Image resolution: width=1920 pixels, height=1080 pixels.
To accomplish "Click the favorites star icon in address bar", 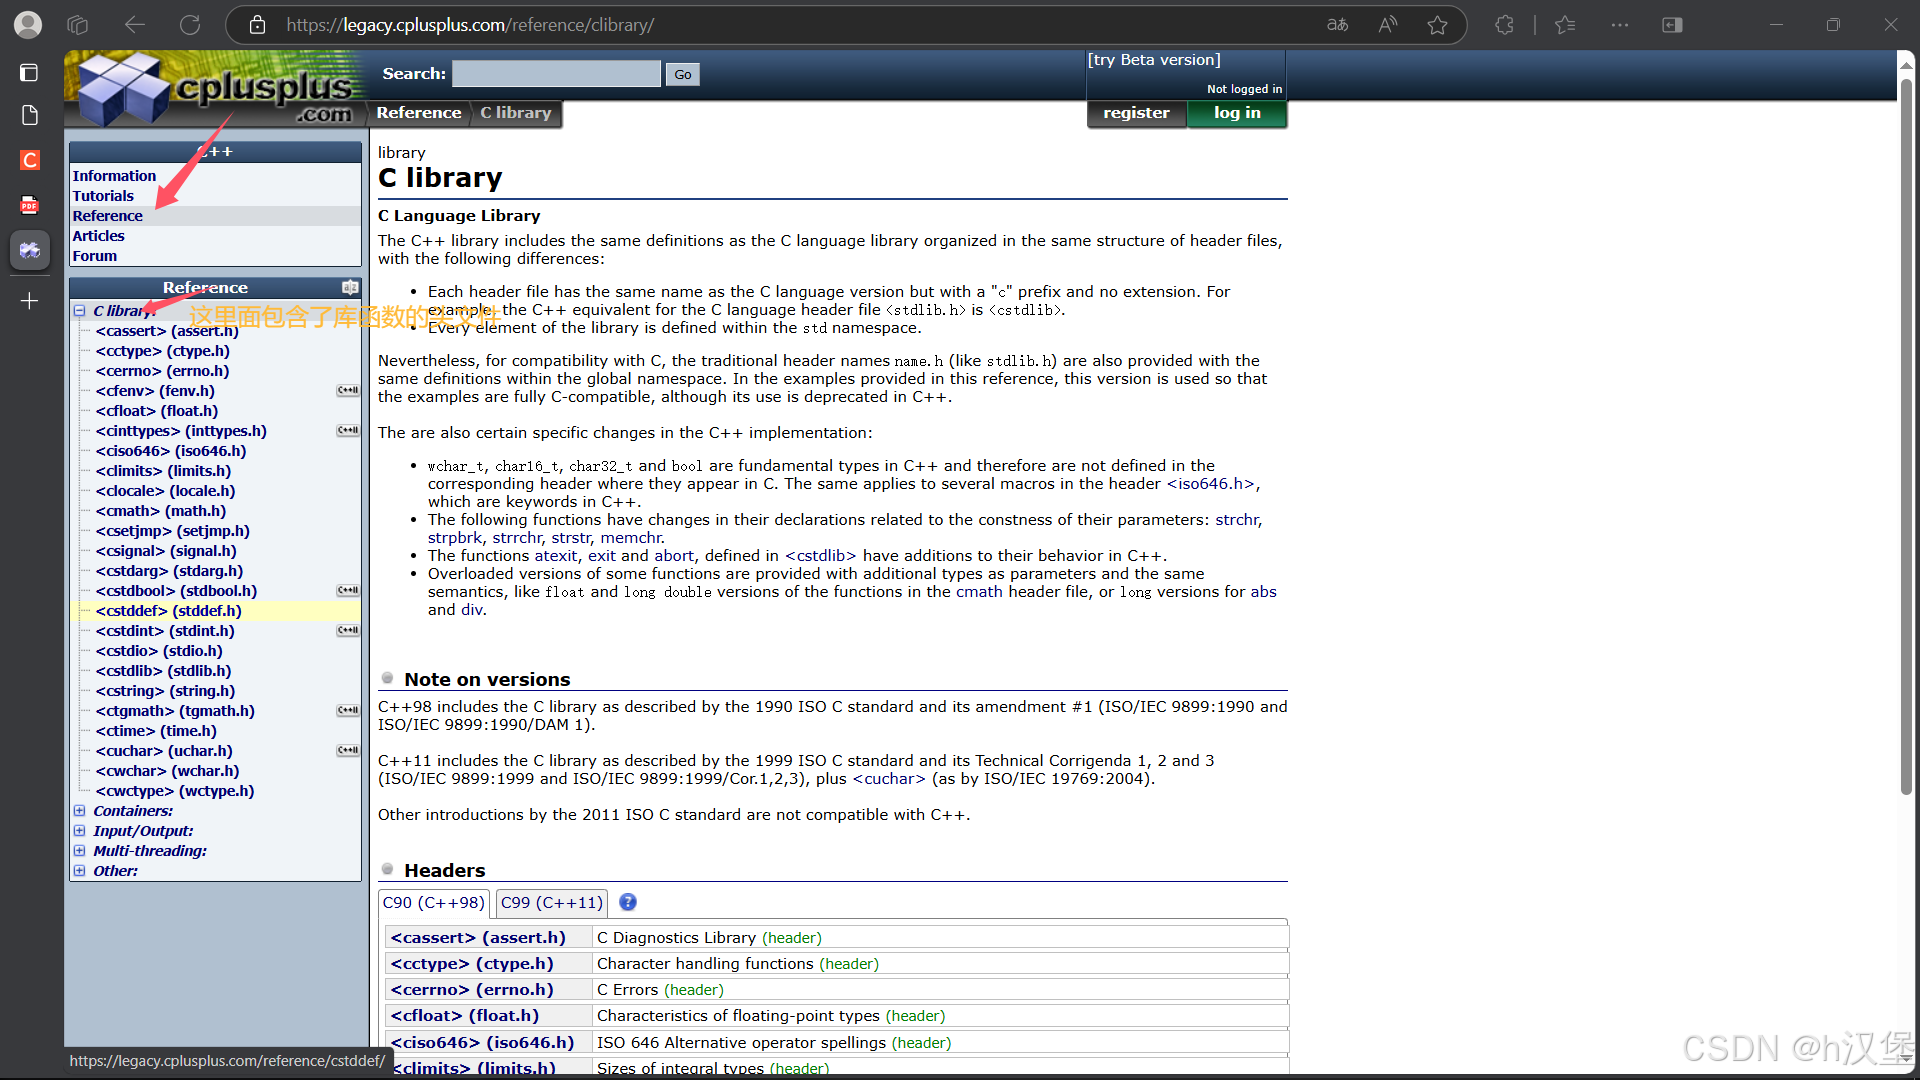I will click(x=1437, y=25).
